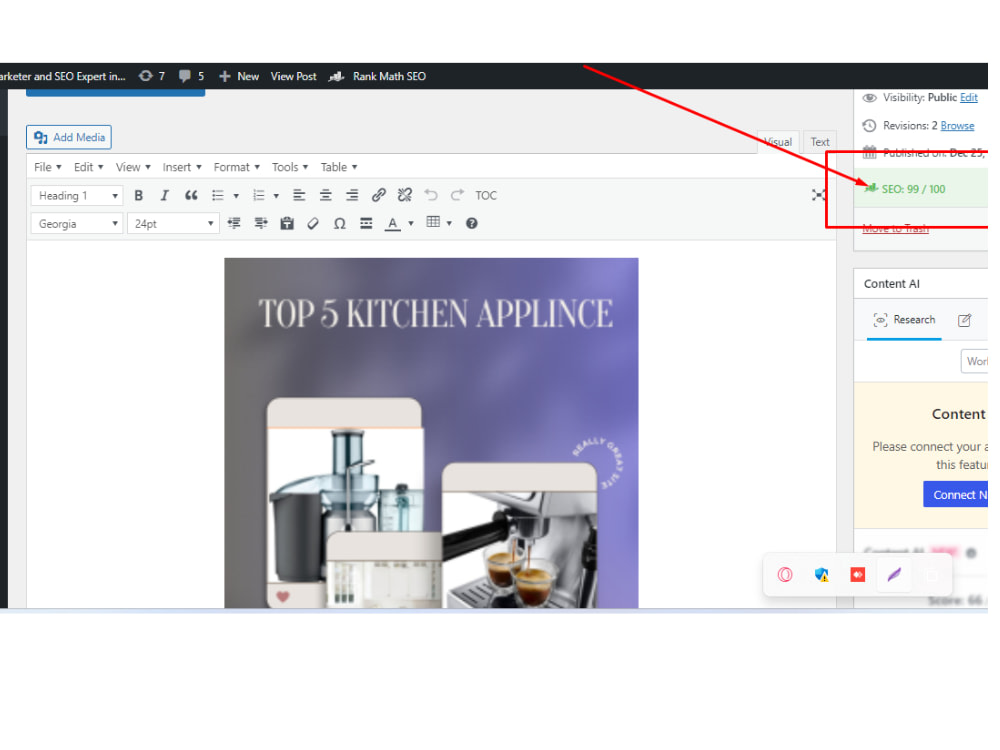The image size is (1000, 750).
Task: Expand the text color picker arrow
Action: tap(411, 223)
